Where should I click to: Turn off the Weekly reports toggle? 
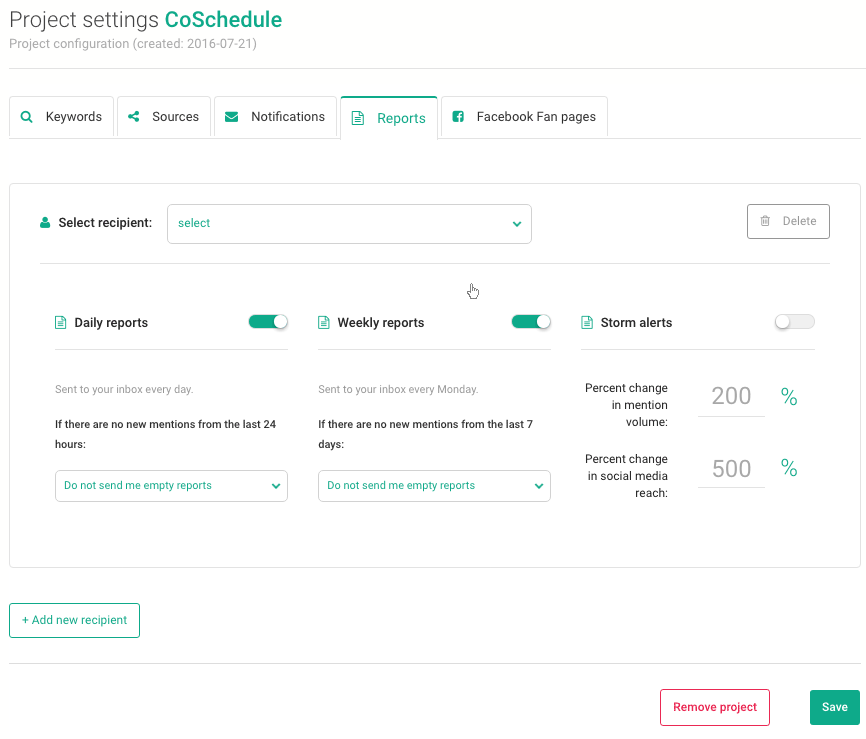point(531,322)
